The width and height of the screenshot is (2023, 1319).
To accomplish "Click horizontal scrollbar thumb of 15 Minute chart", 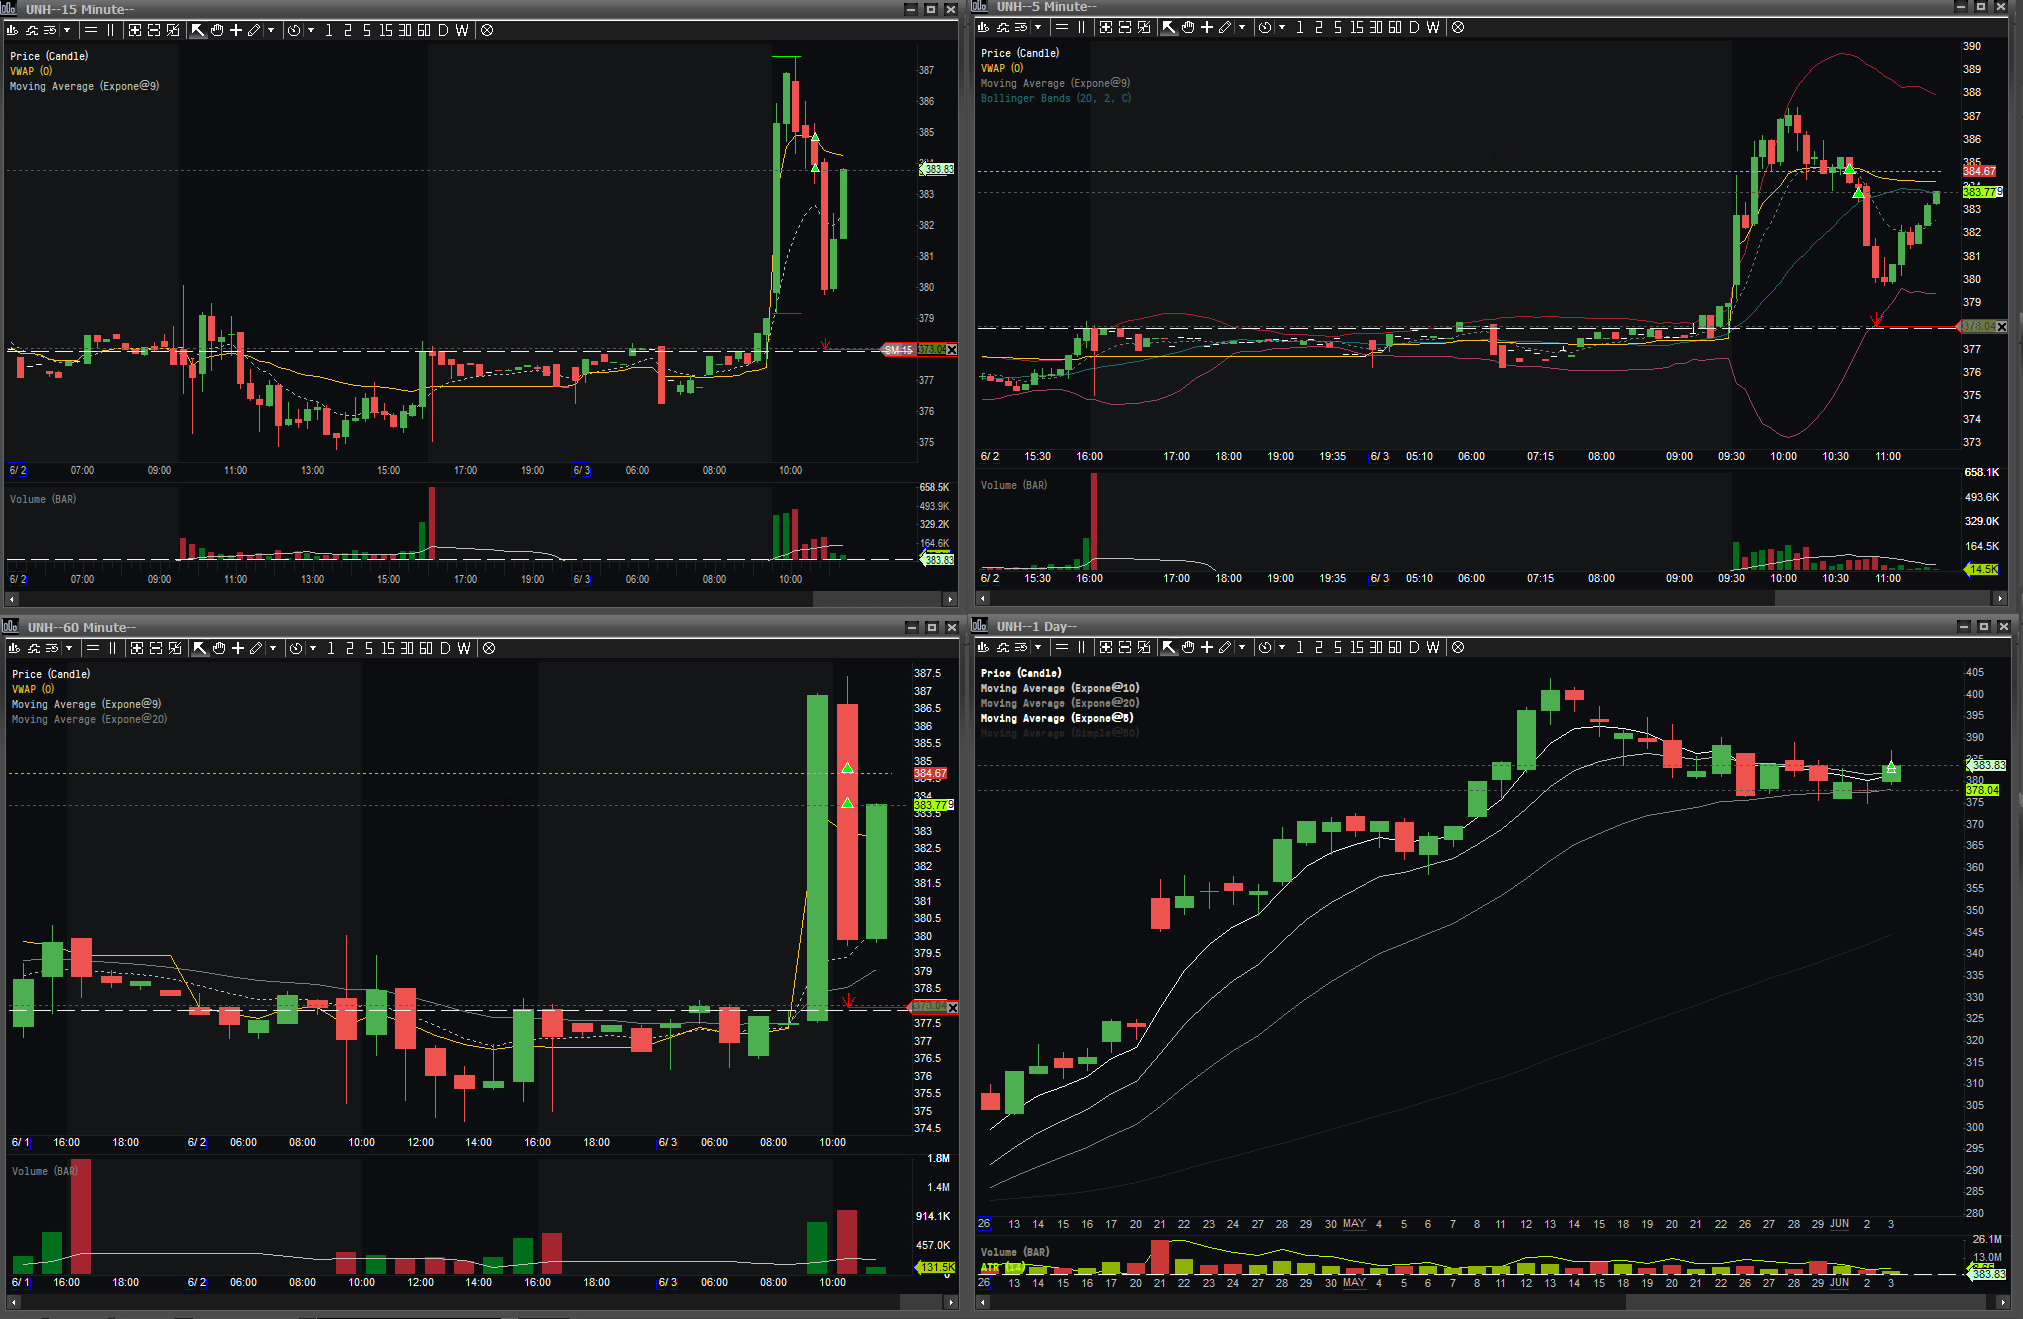I will click(x=877, y=599).
